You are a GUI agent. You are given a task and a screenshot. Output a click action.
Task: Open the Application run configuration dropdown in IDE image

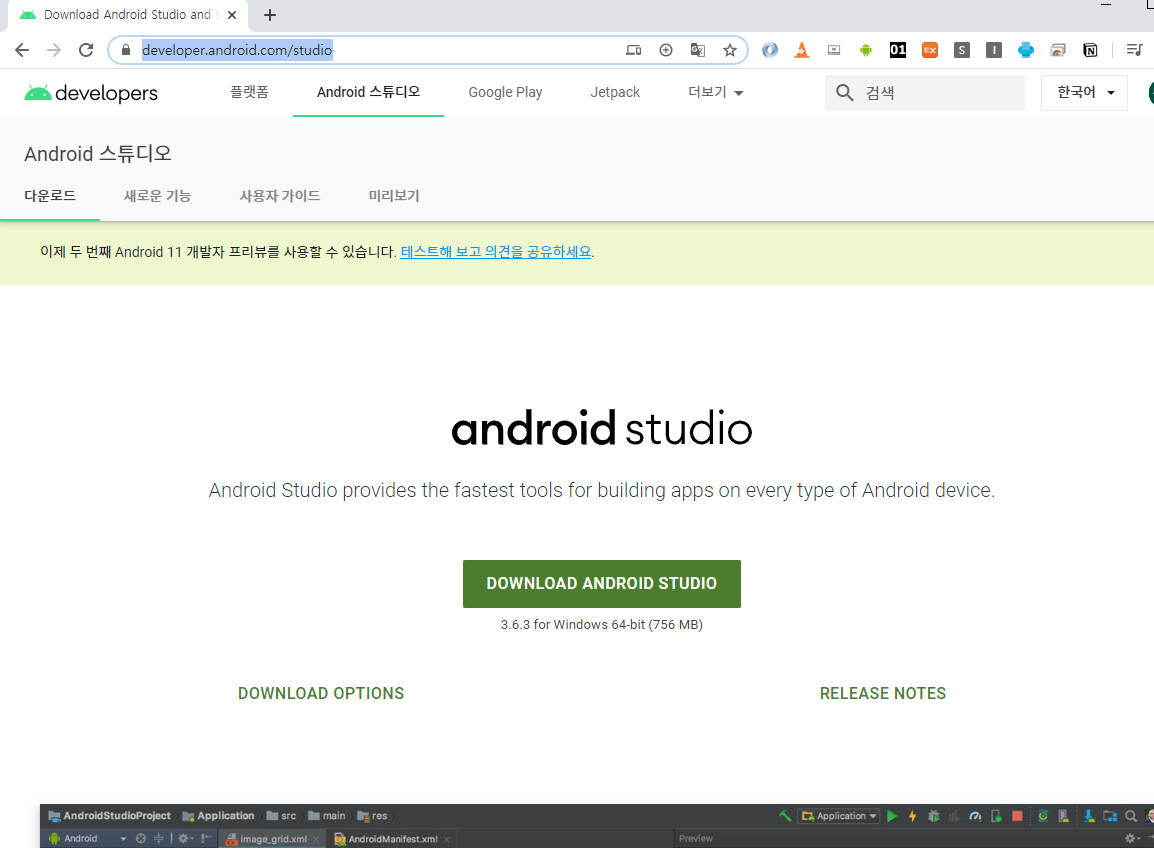(839, 816)
